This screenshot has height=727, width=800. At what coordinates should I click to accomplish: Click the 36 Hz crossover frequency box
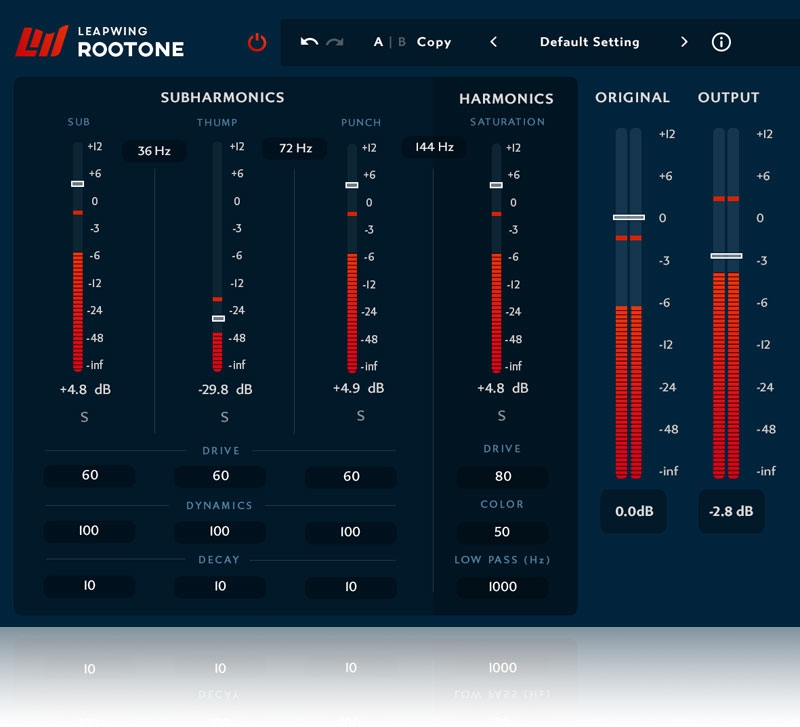coord(153,150)
